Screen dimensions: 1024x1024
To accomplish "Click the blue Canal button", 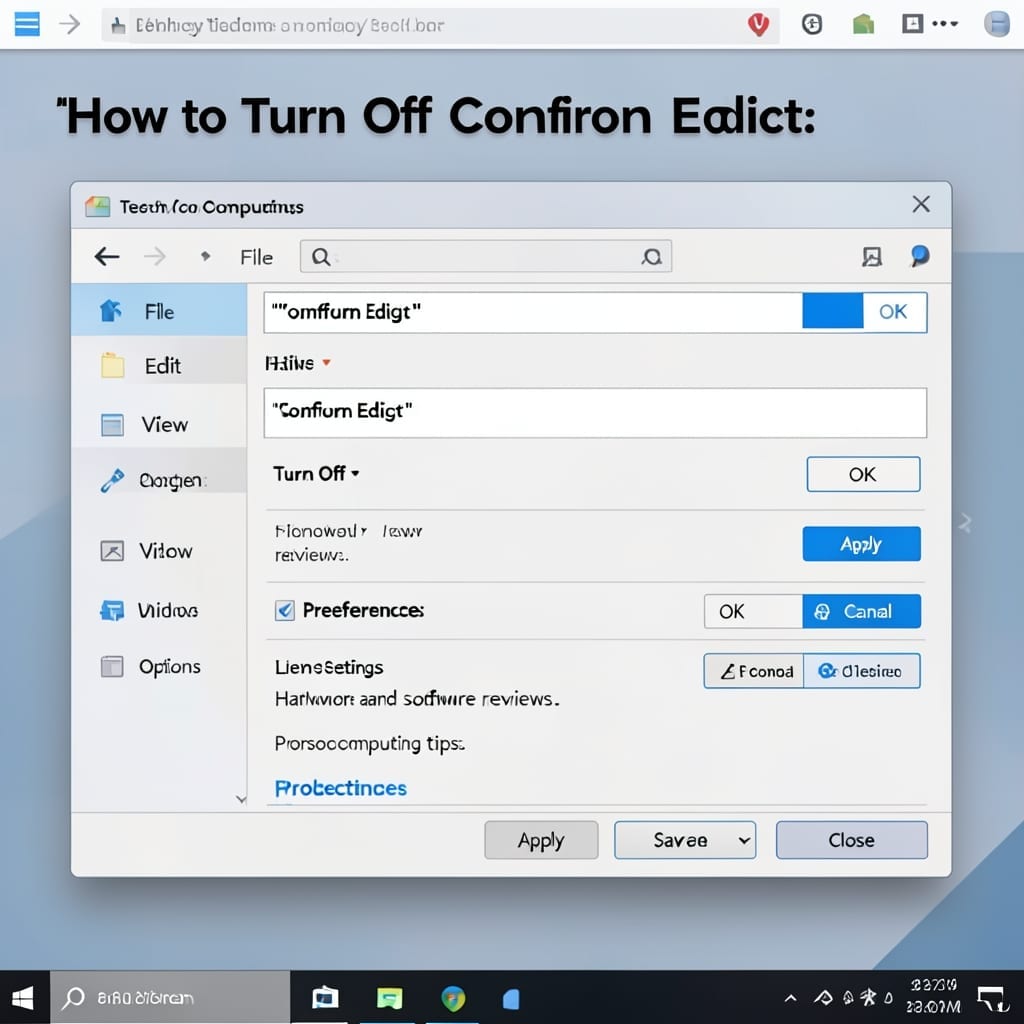I will coord(861,611).
